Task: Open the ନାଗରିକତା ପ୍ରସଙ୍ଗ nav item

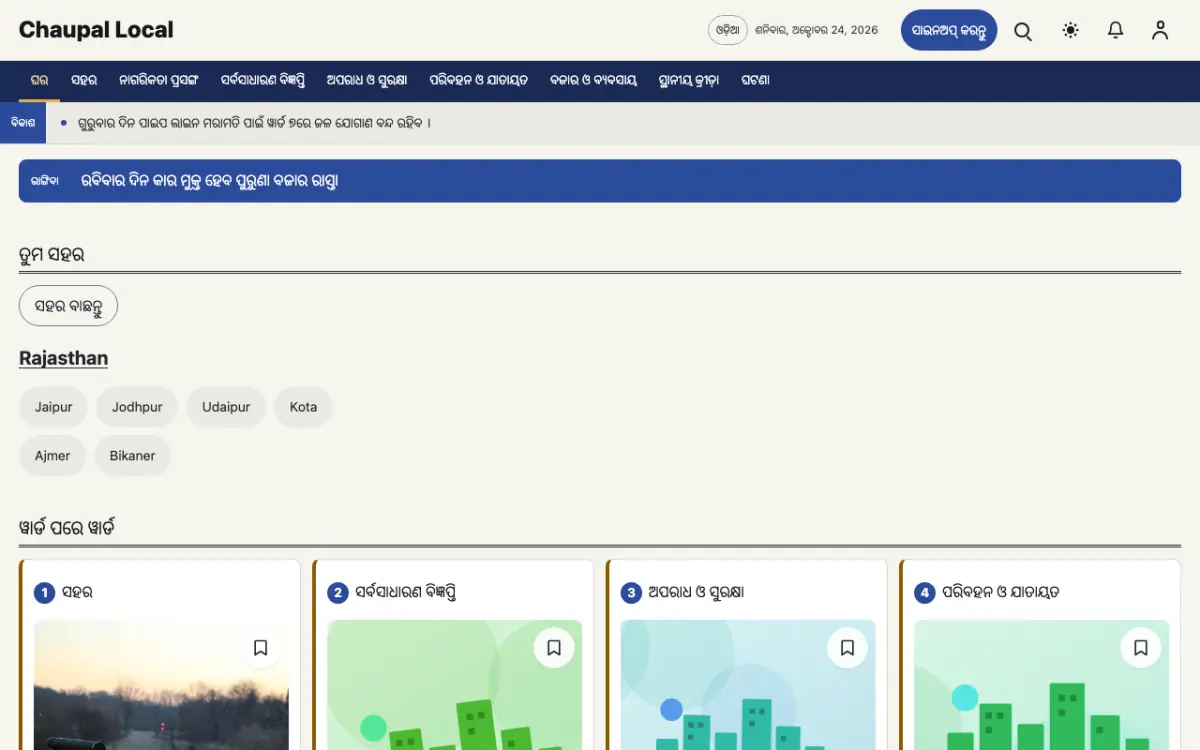Action: tap(159, 81)
